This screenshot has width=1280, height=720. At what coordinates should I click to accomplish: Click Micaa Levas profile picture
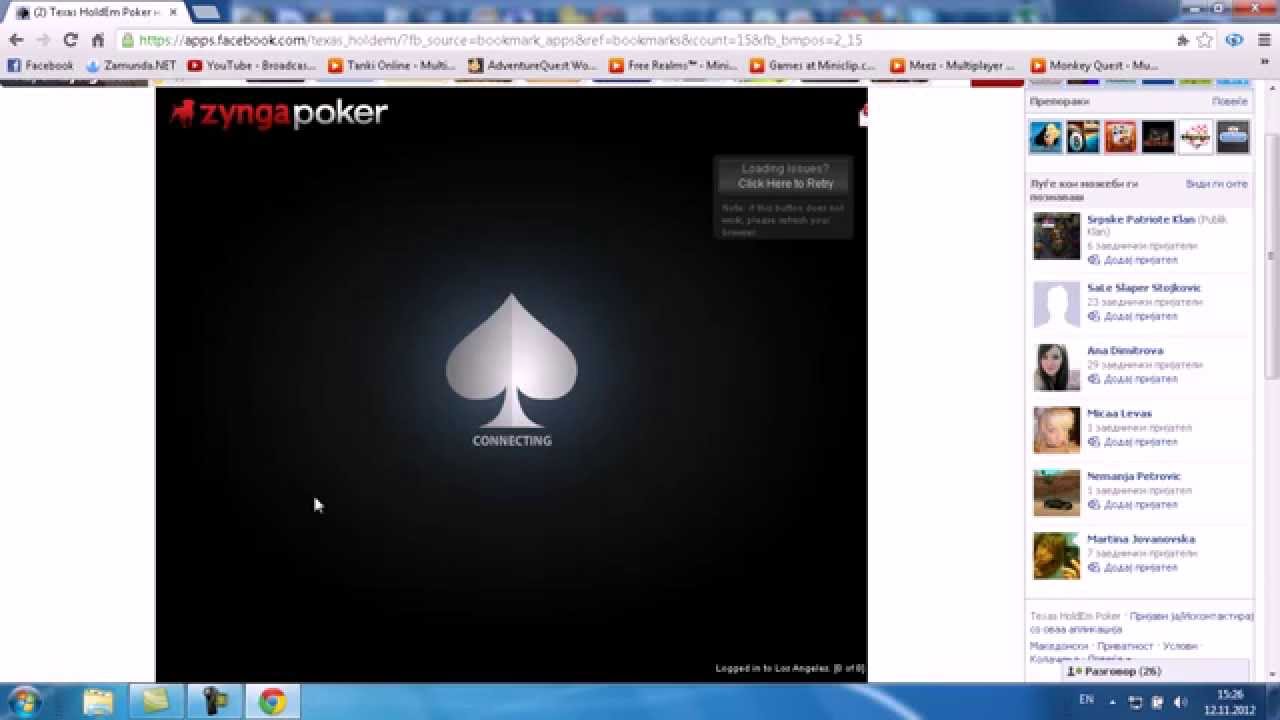[x=1056, y=430]
